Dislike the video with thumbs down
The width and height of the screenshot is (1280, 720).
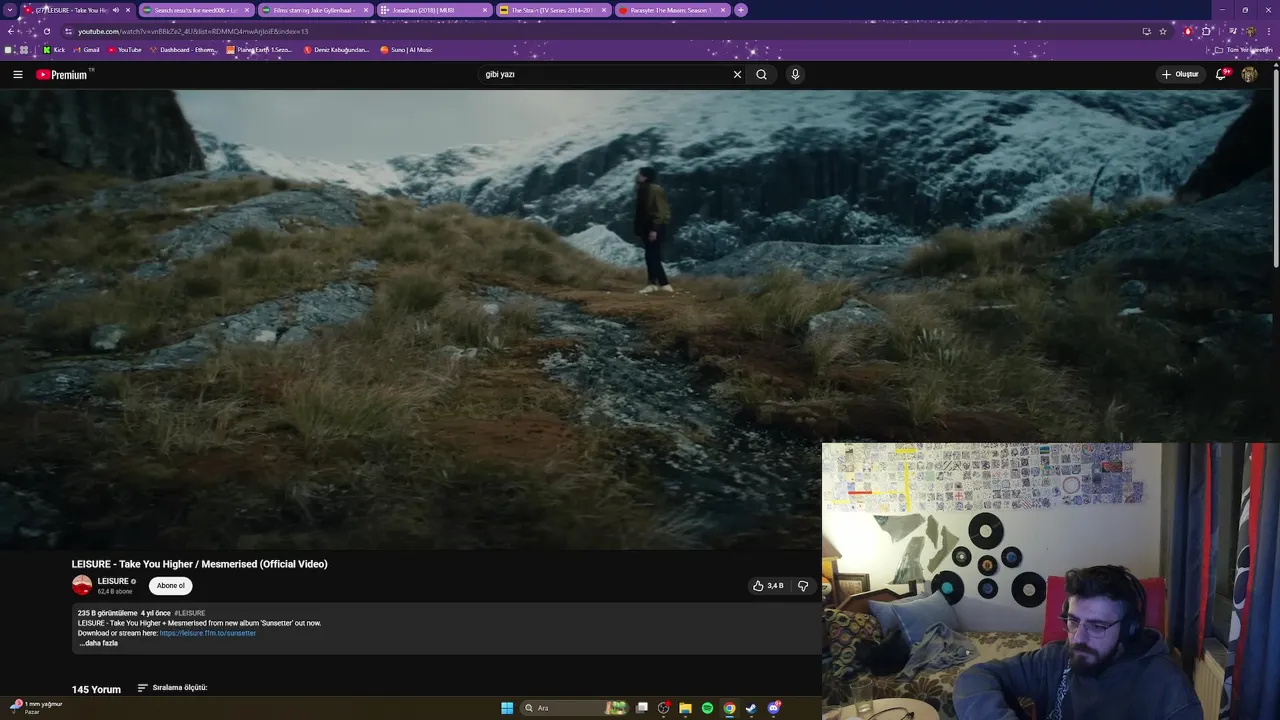pyautogui.click(x=803, y=586)
